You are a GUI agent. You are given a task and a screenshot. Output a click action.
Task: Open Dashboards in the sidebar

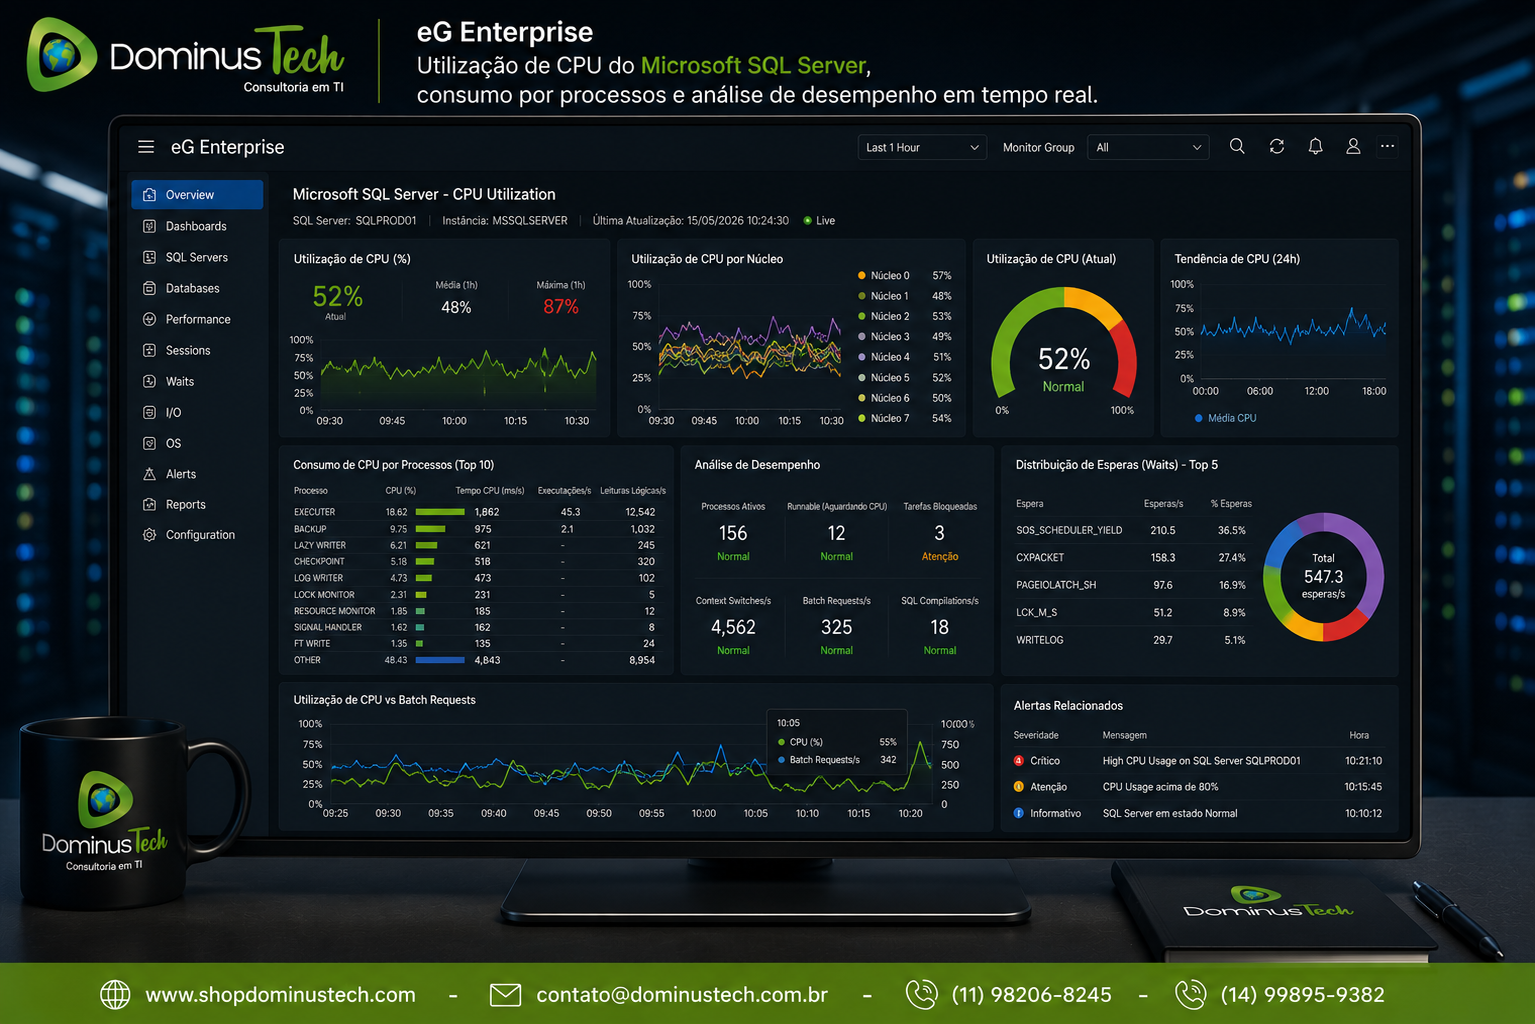(x=196, y=226)
